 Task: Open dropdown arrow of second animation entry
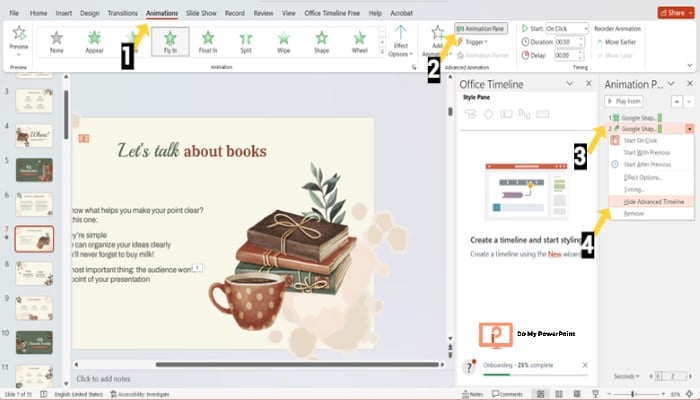(x=690, y=129)
